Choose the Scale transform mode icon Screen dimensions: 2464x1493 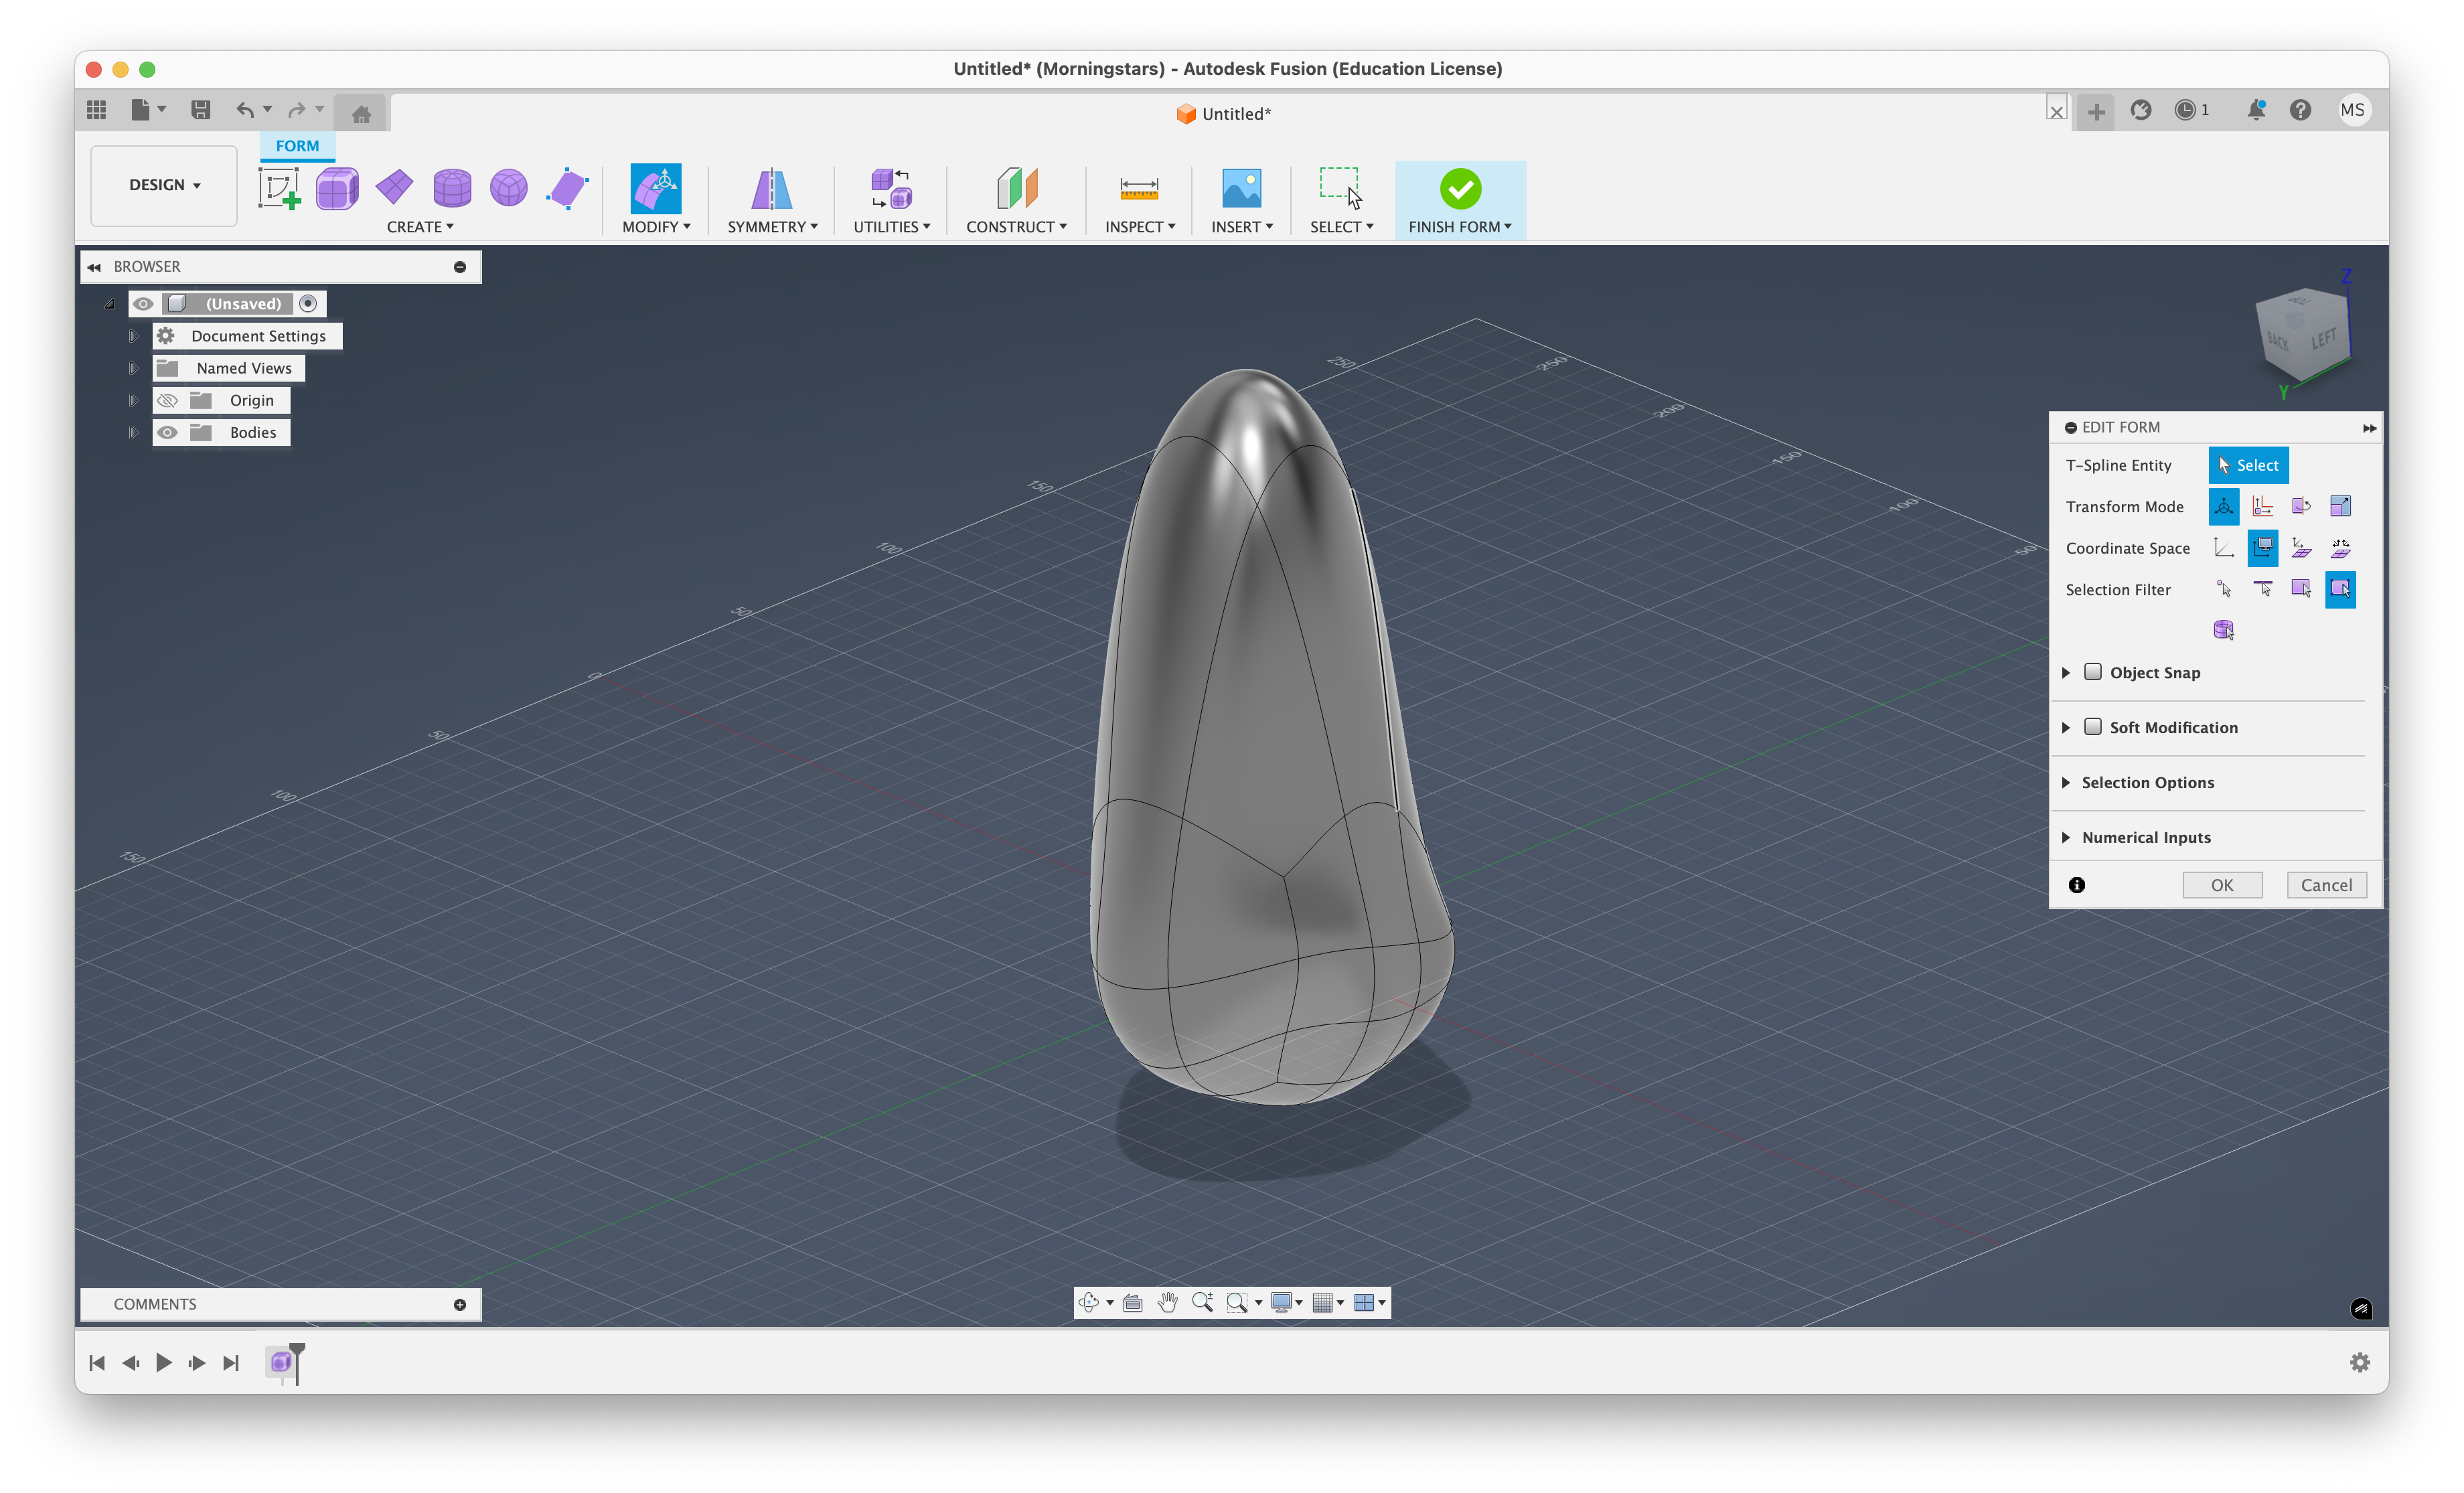pyautogui.click(x=2340, y=506)
